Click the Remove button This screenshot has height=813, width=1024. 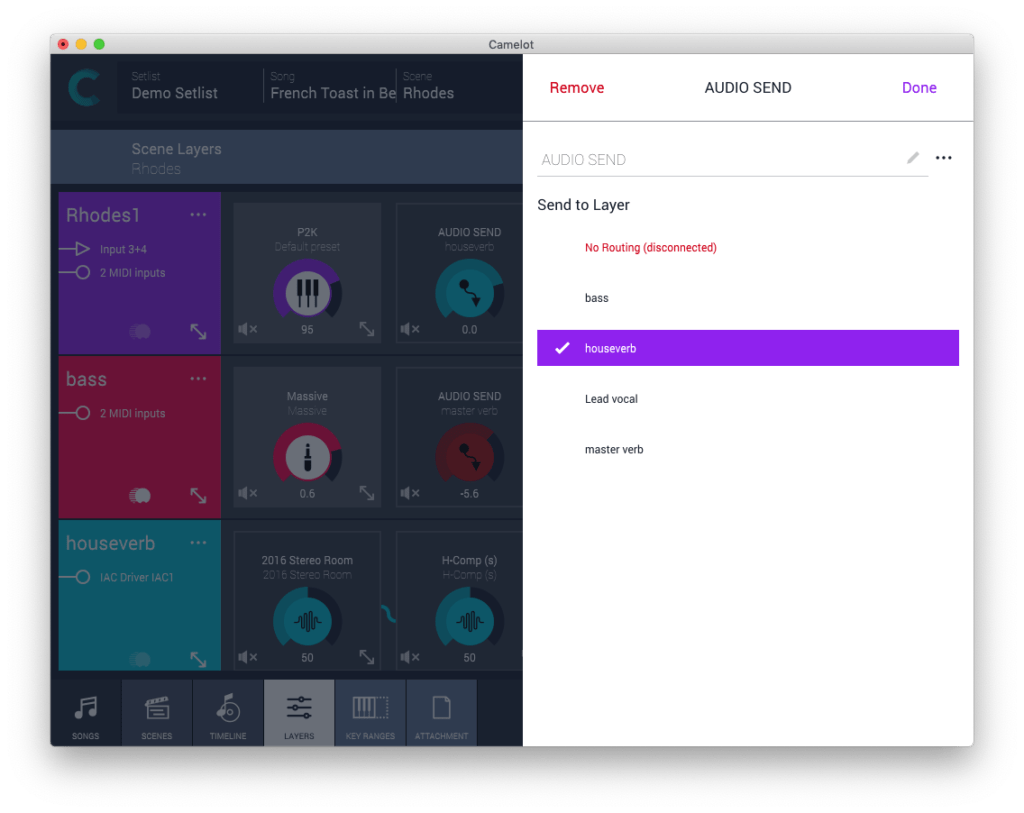(x=576, y=87)
